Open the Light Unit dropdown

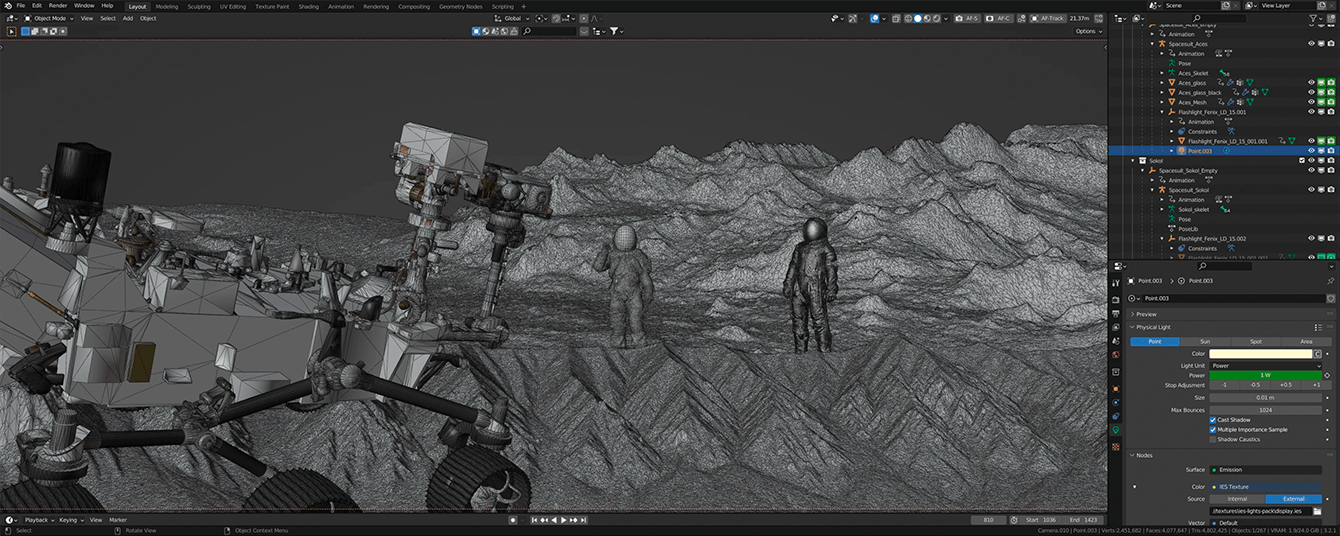1265,365
